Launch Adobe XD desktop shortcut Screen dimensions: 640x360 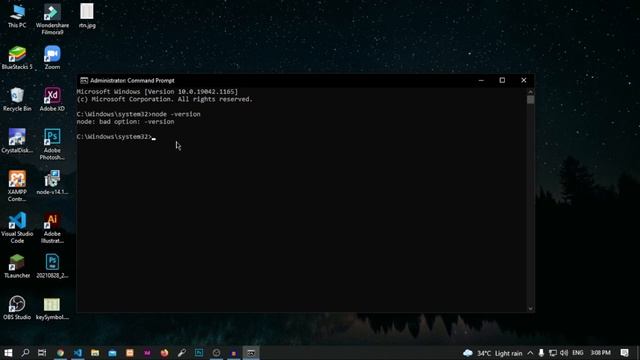coord(52,99)
